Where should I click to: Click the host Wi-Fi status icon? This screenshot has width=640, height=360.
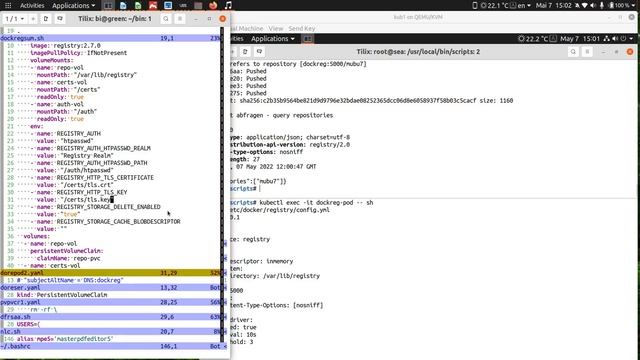[x=584, y=5]
